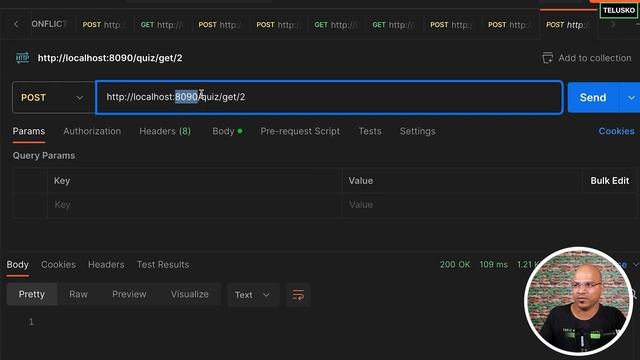Open the Test Results tab
640x360 pixels.
coord(163,264)
